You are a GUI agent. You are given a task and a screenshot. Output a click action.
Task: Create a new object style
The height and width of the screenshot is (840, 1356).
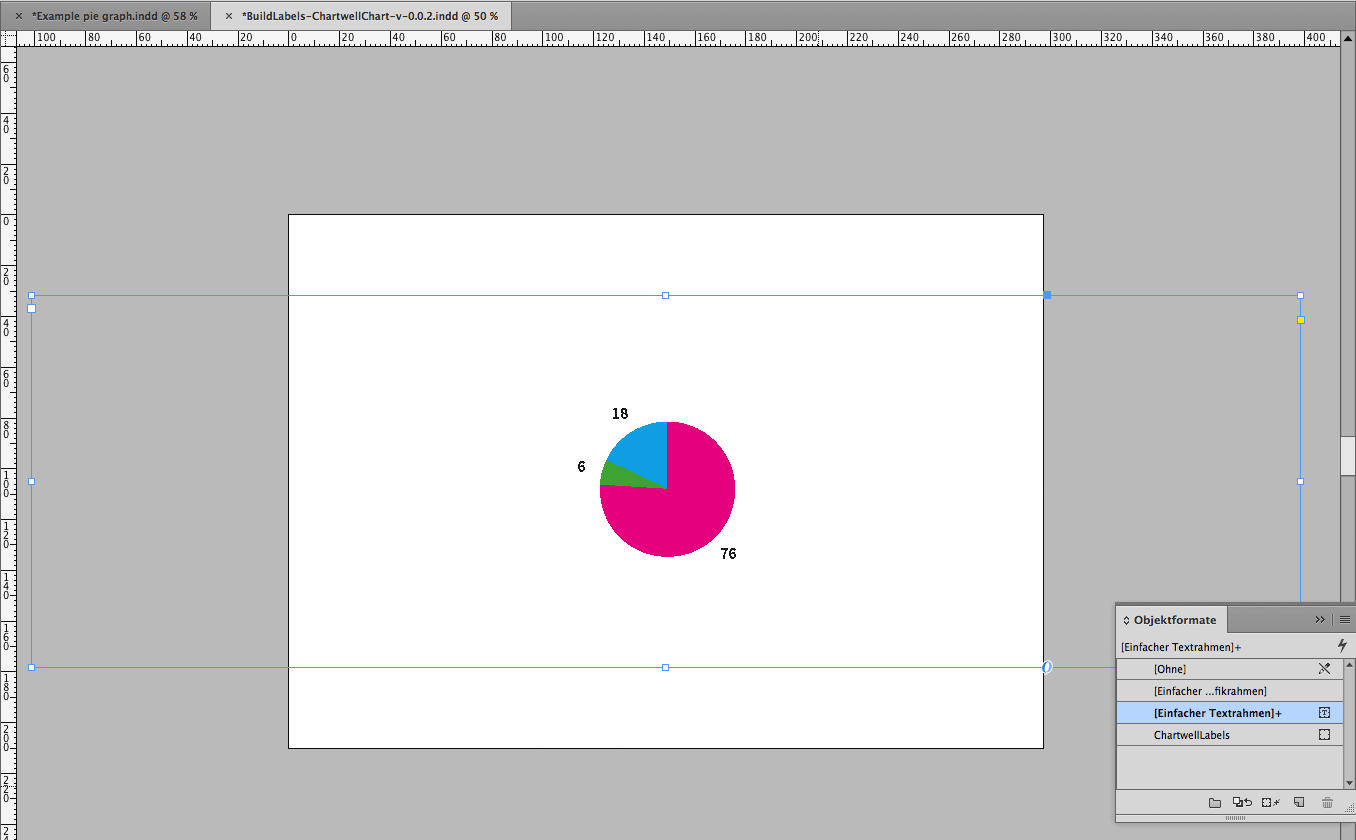click(x=1299, y=803)
